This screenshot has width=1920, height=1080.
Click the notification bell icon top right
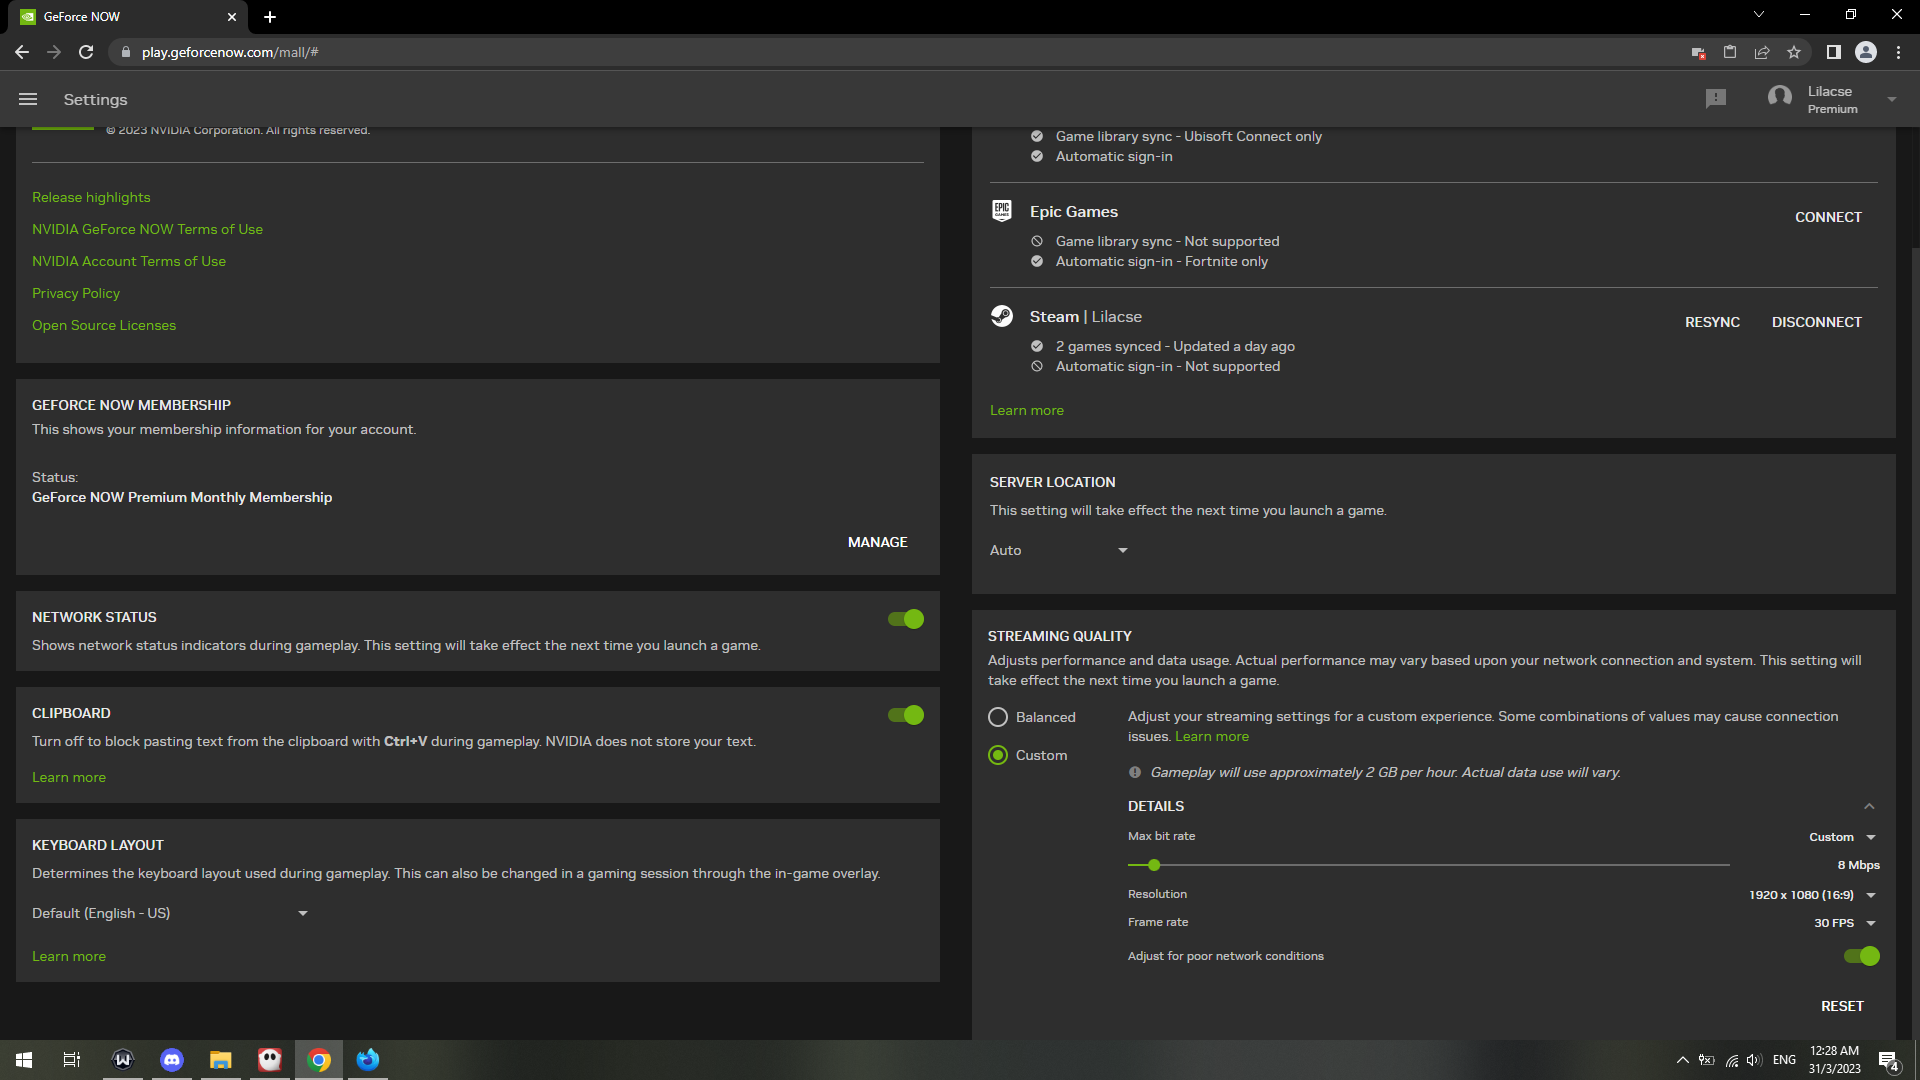pos(1716,99)
